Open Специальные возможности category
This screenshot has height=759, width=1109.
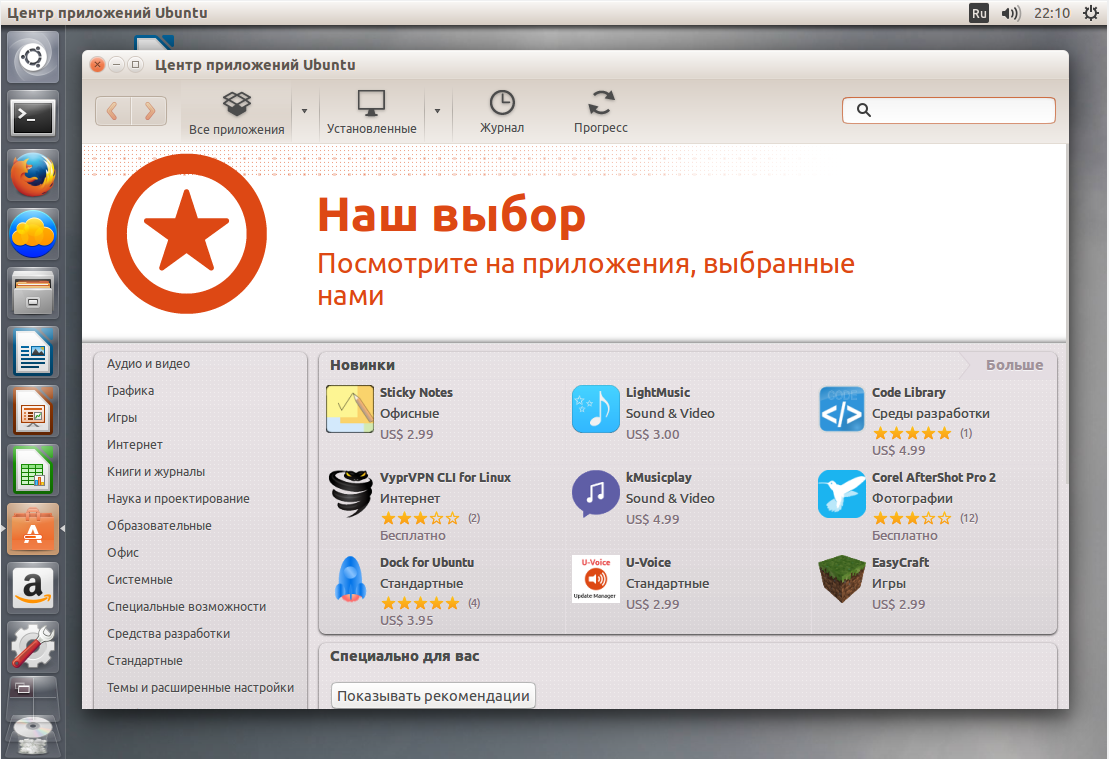[x=186, y=606]
